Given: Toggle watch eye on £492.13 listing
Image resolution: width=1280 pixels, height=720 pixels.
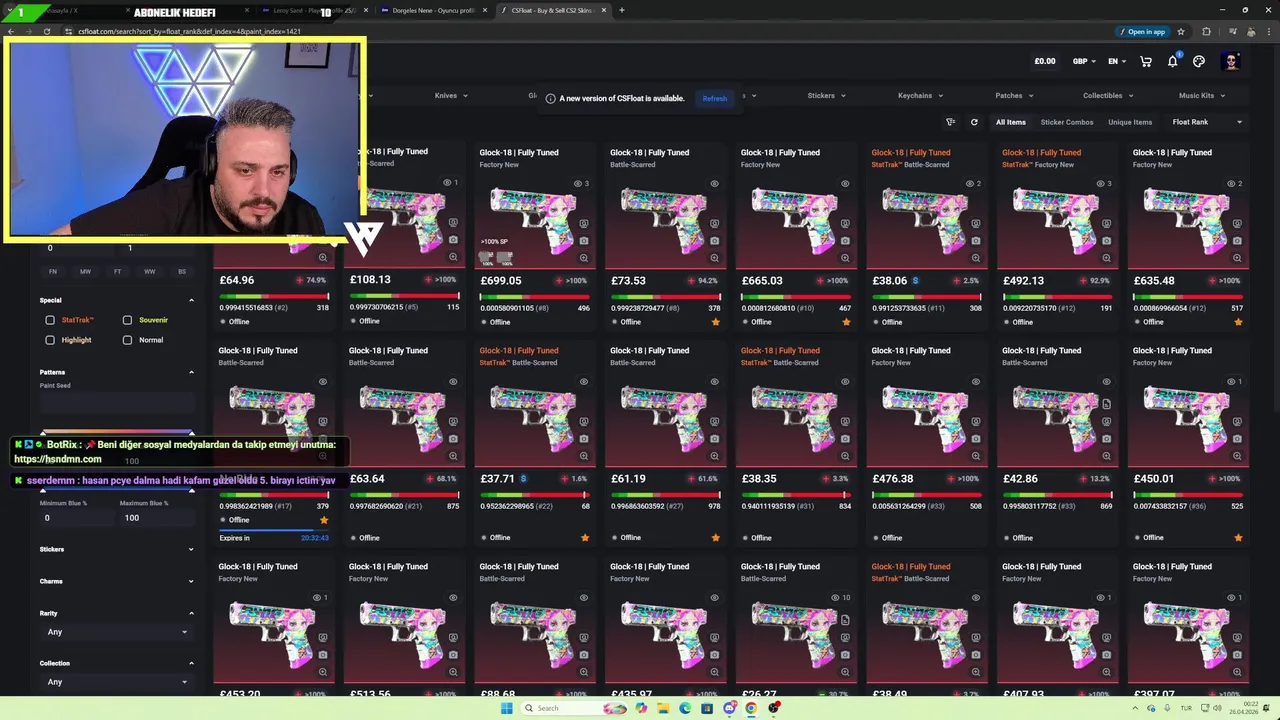Looking at the screenshot, I should tap(1102, 183).
